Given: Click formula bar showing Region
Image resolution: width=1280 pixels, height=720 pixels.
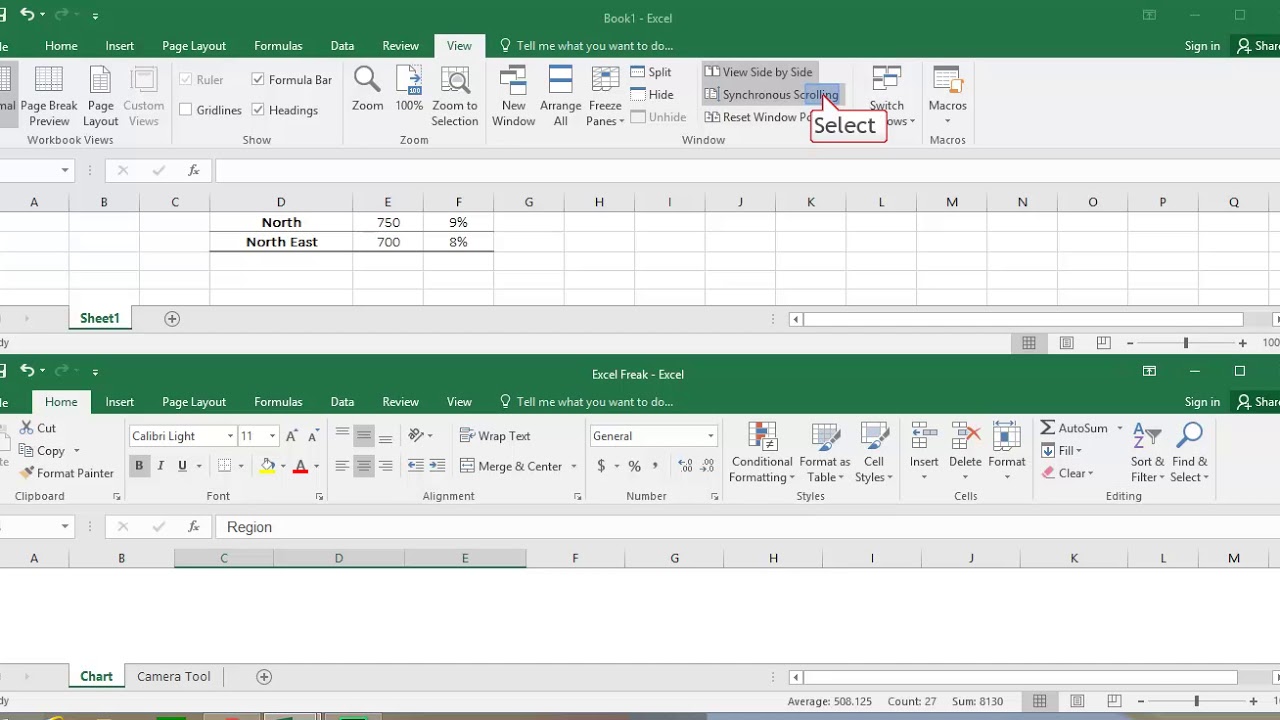Looking at the screenshot, I should coord(745,527).
